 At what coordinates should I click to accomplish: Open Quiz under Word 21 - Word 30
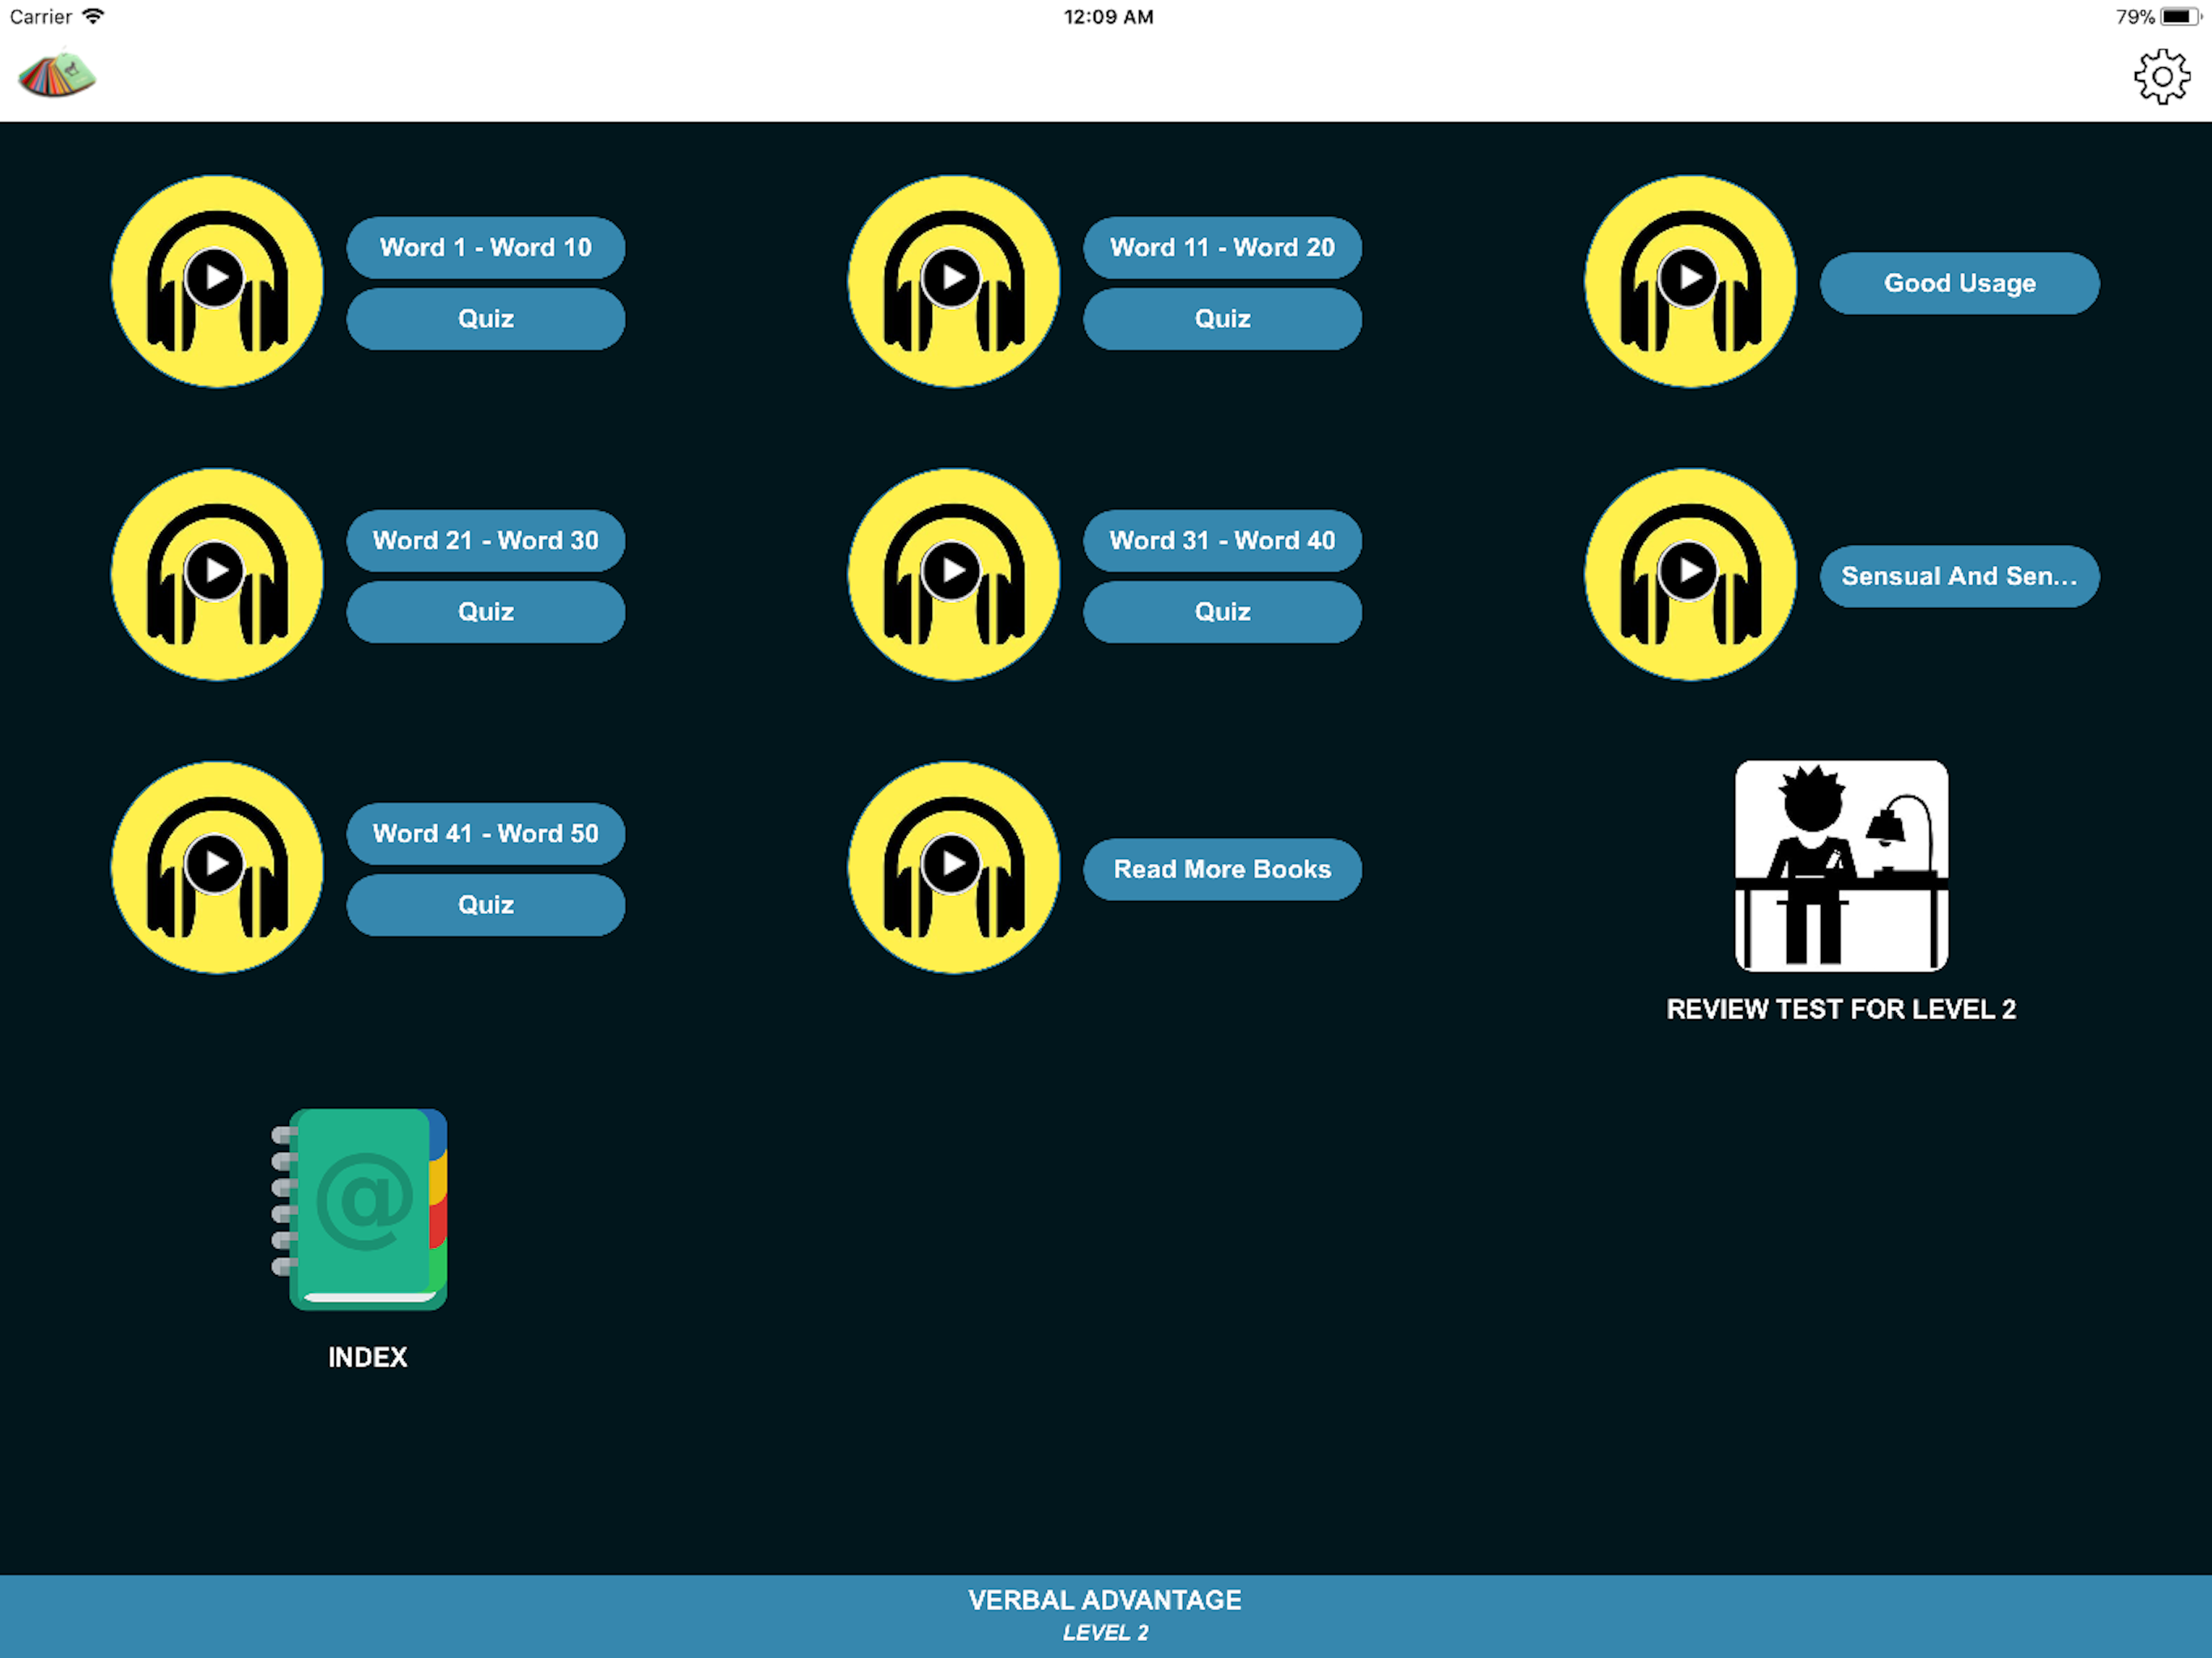pyautogui.click(x=486, y=612)
